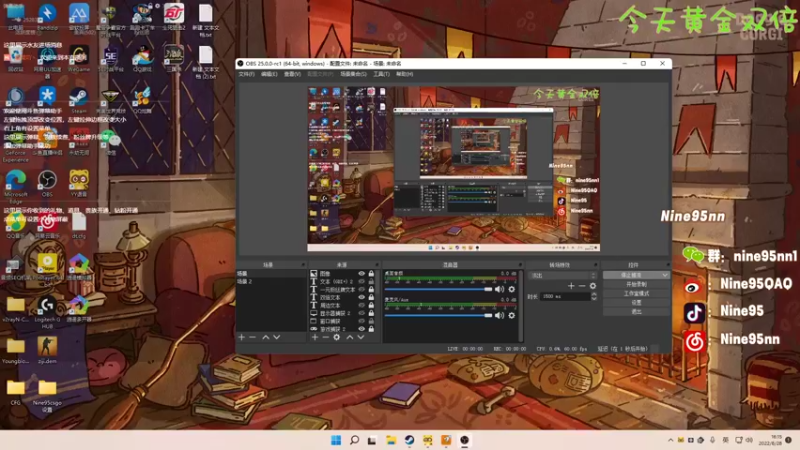The height and width of the screenshot is (450, 800).
Task: Open Windows Start button on taskbar
Action: (x=336, y=440)
